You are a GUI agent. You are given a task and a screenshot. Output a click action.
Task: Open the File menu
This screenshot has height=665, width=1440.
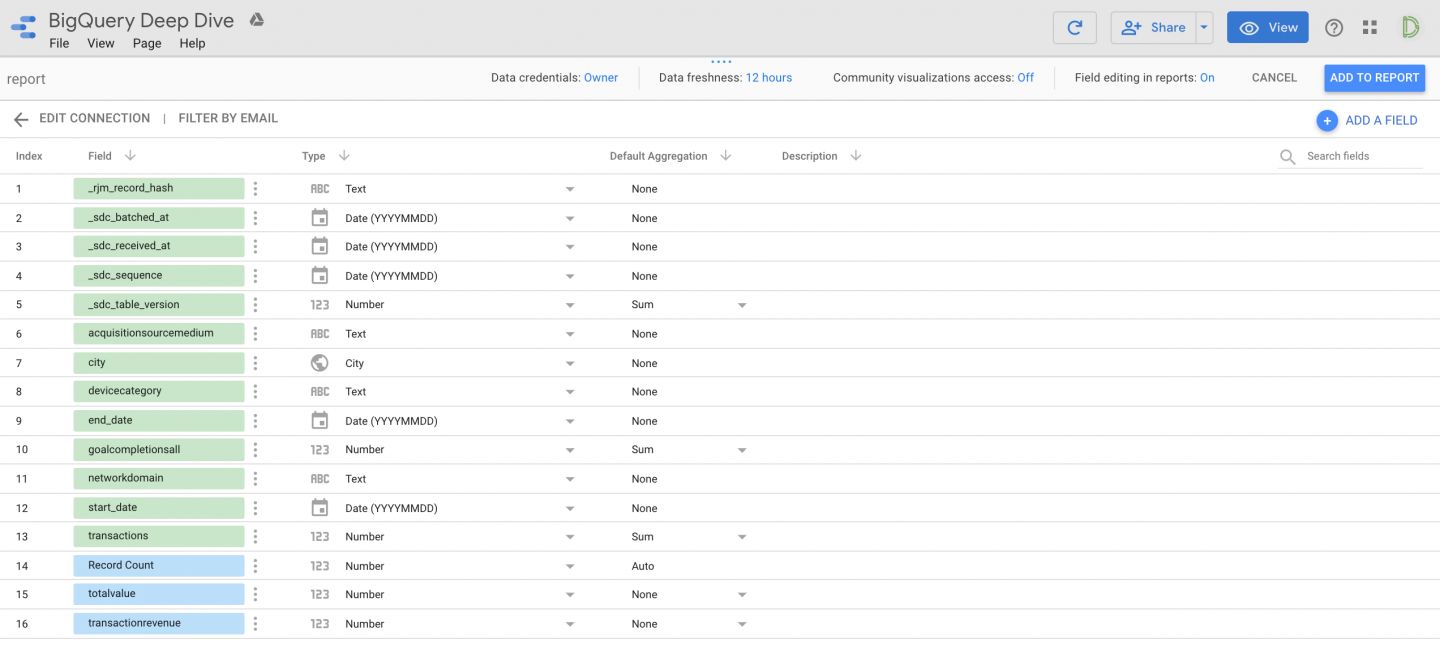[58, 43]
